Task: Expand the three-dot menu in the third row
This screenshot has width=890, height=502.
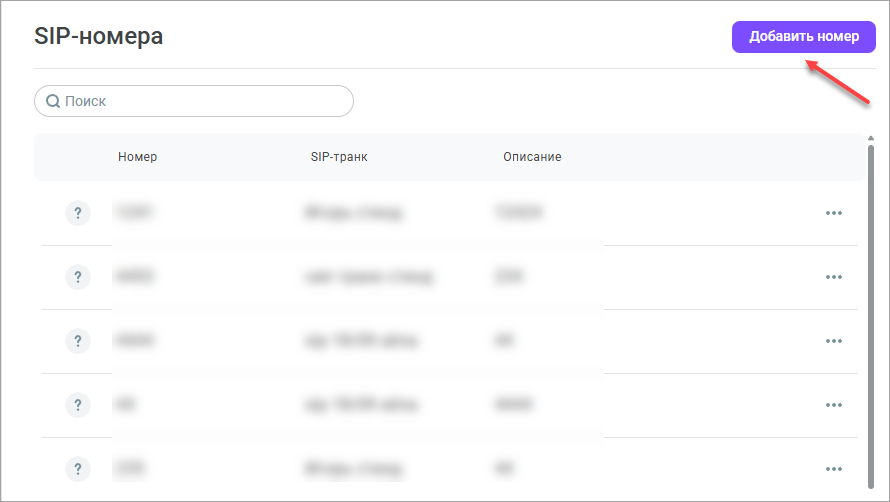Action: click(x=834, y=341)
